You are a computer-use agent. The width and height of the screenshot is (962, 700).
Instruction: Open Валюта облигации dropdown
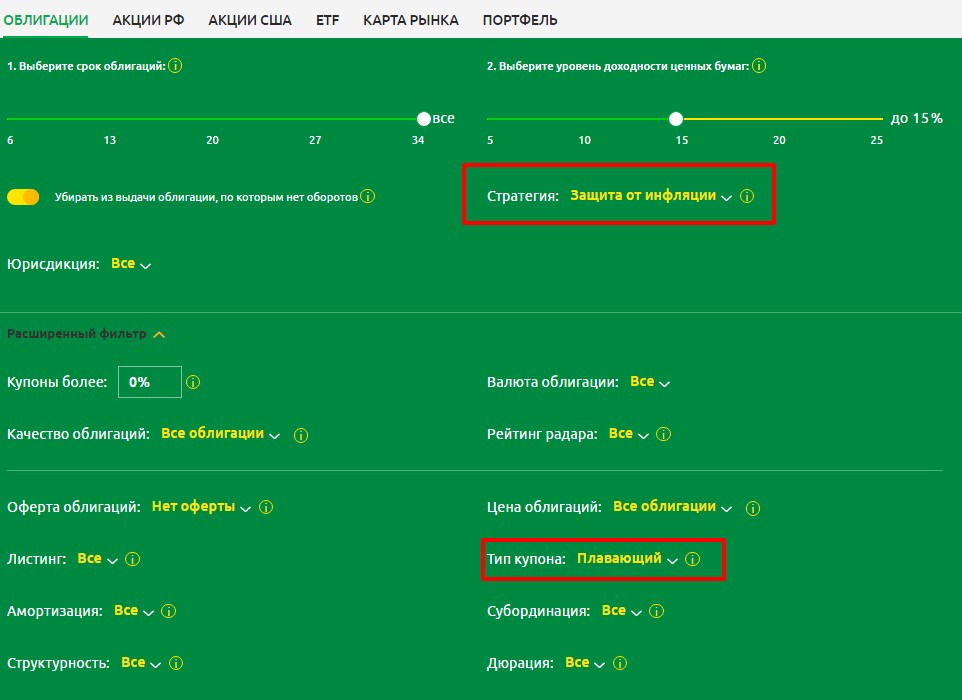pos(649,382)
